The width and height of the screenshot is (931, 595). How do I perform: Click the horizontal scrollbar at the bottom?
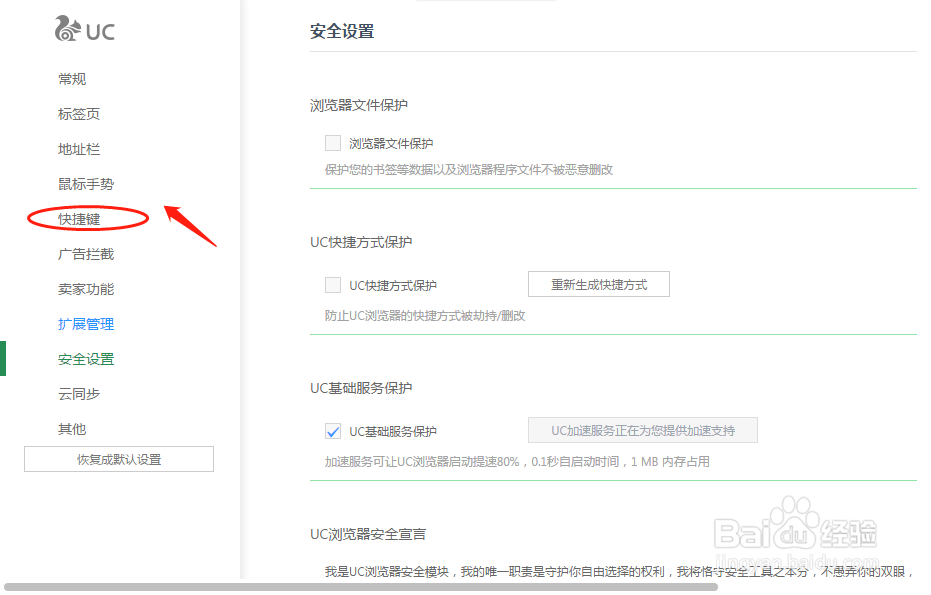point(361,587)
